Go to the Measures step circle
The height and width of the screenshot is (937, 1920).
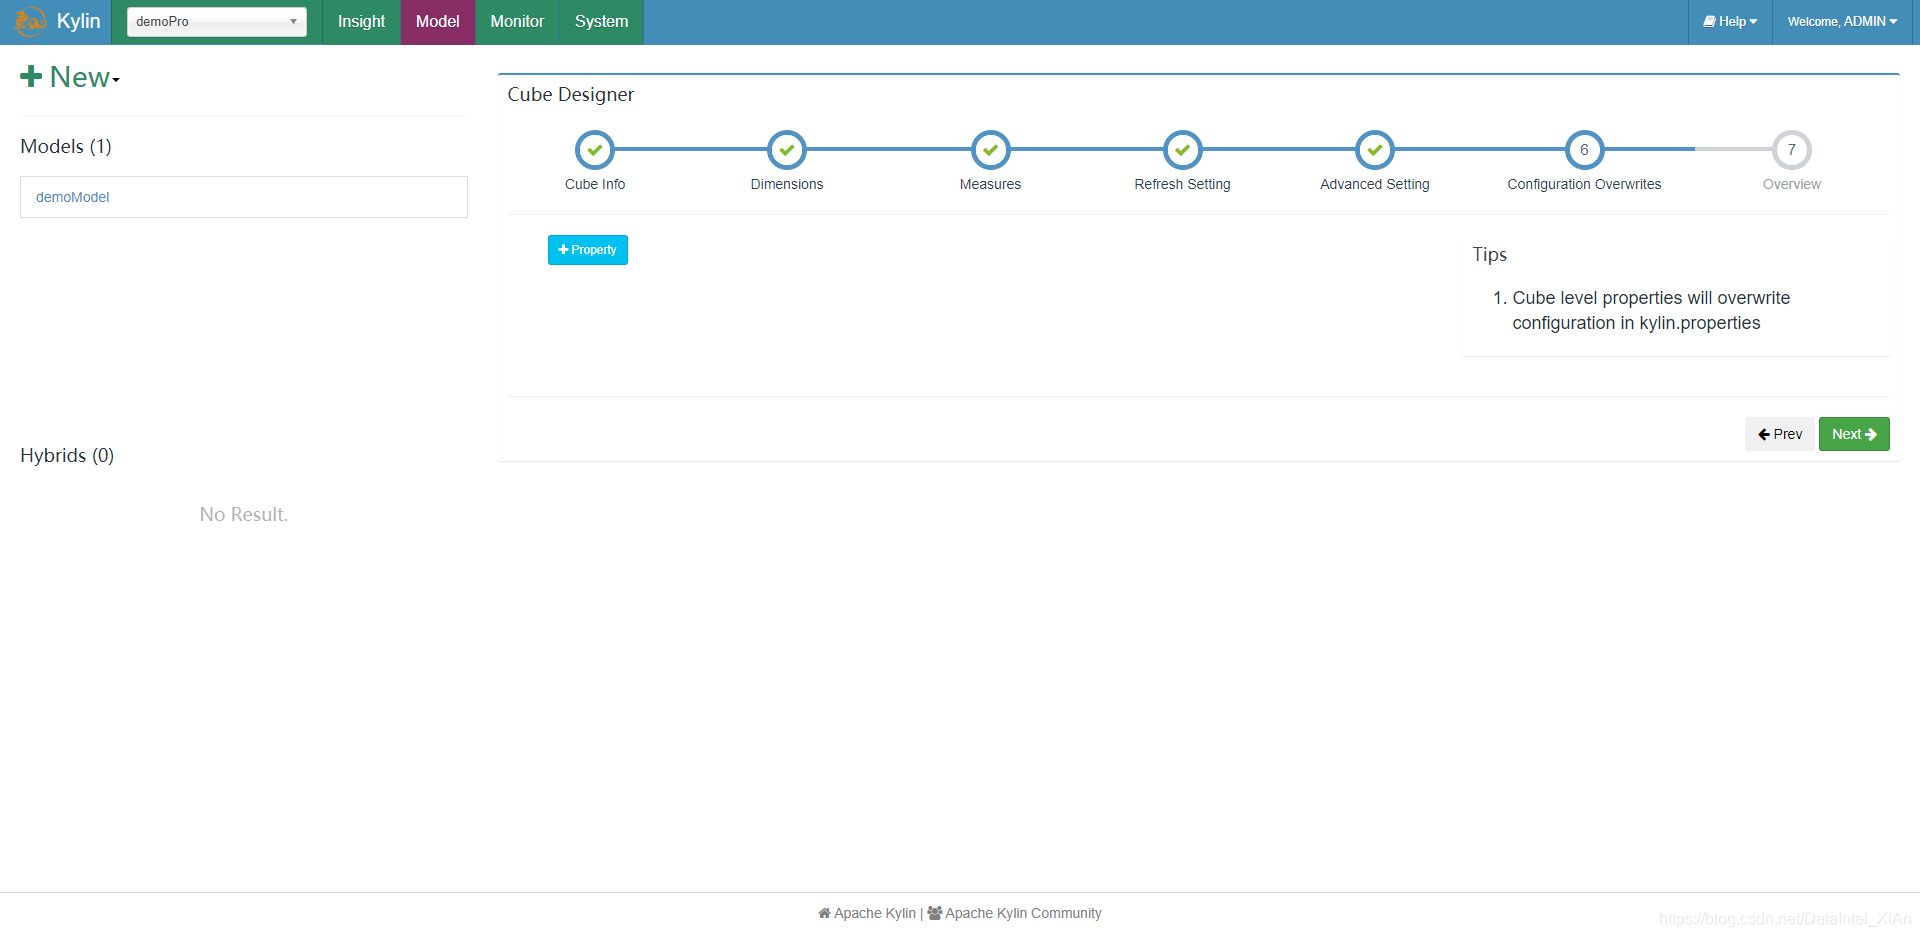[x=990, y=150]
